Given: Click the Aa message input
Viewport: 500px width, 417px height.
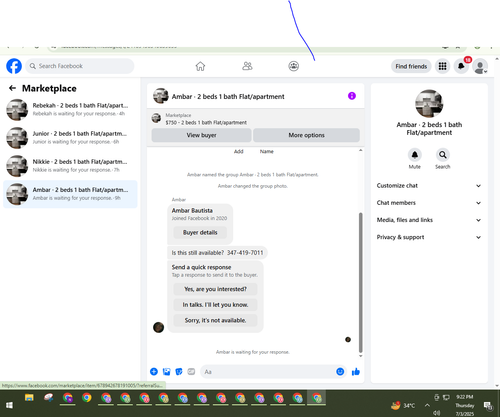Looking at the screenshot, I should (268, 372).
